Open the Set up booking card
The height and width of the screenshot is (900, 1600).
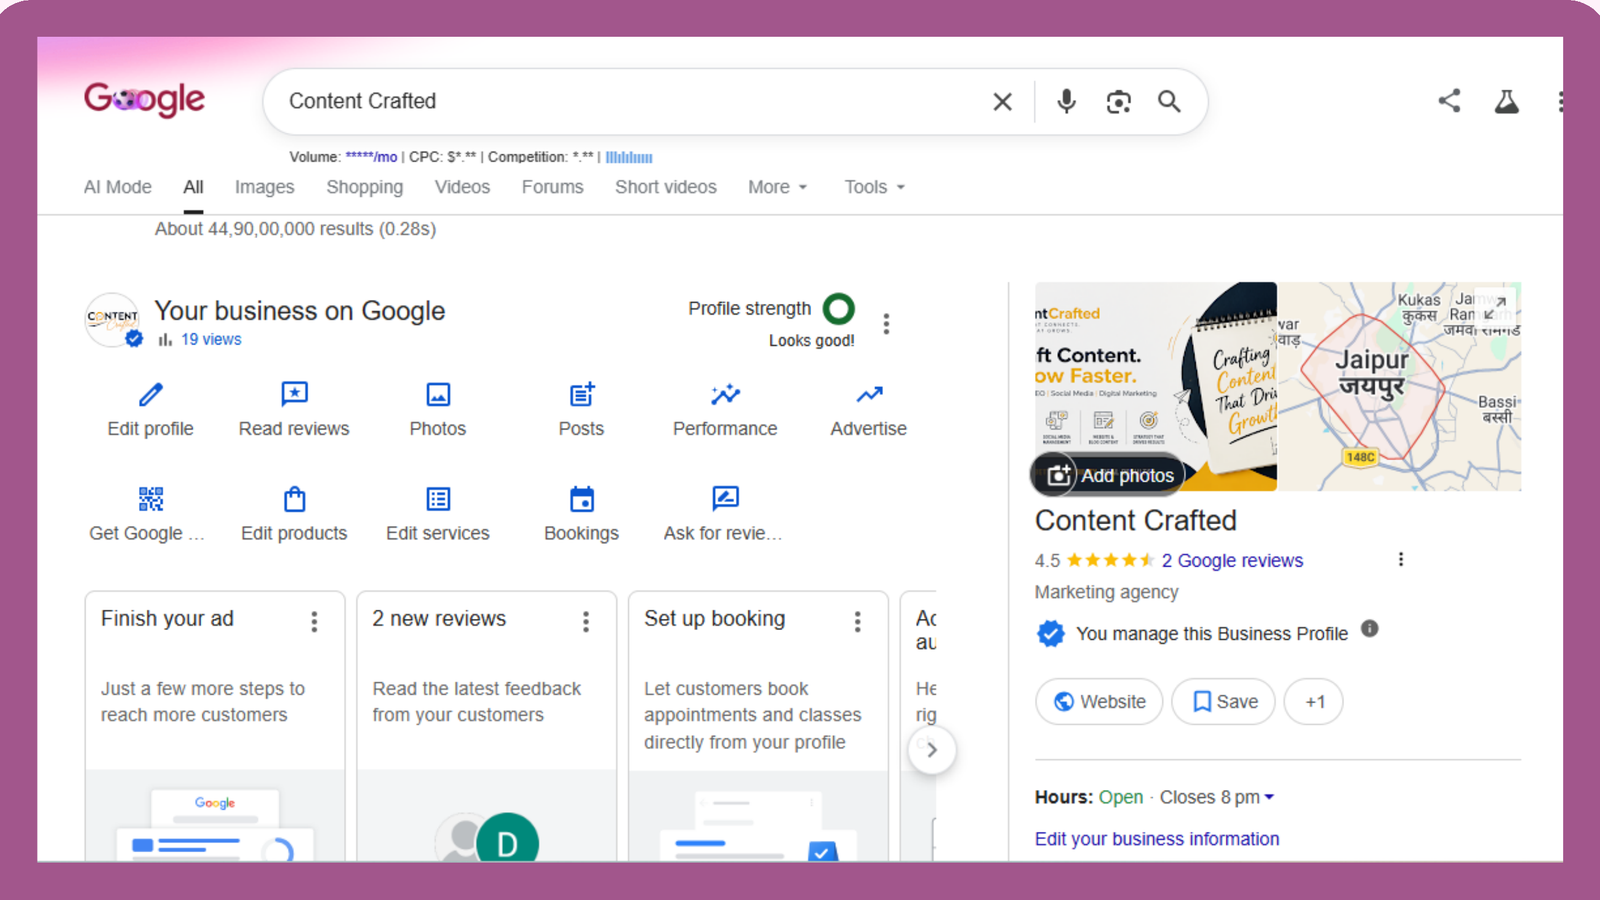pyautogui.click(x=758, y=725)
